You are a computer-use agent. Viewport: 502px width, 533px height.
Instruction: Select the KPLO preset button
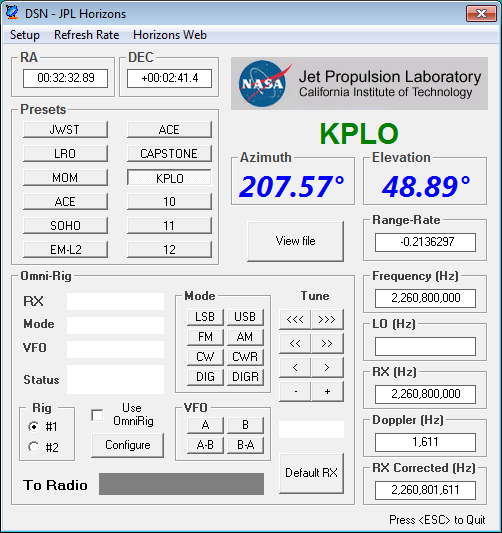click(169, 178)
